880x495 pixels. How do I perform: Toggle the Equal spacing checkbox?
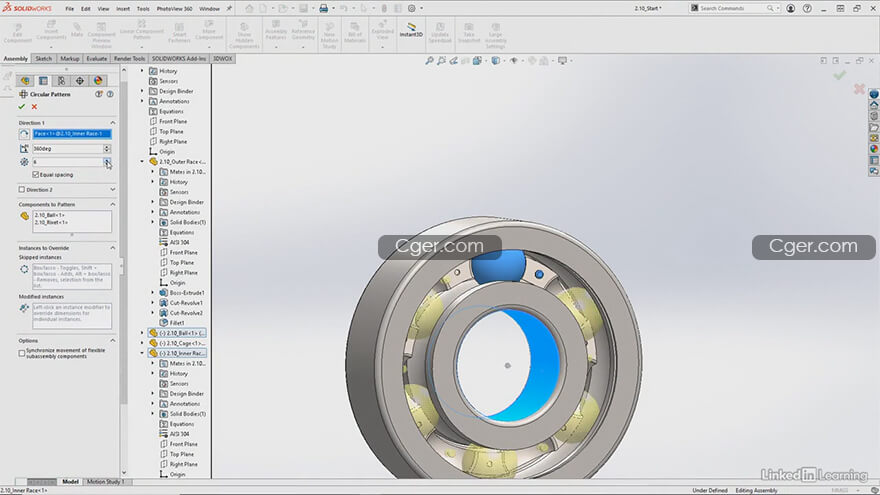[x=36, y=175]
